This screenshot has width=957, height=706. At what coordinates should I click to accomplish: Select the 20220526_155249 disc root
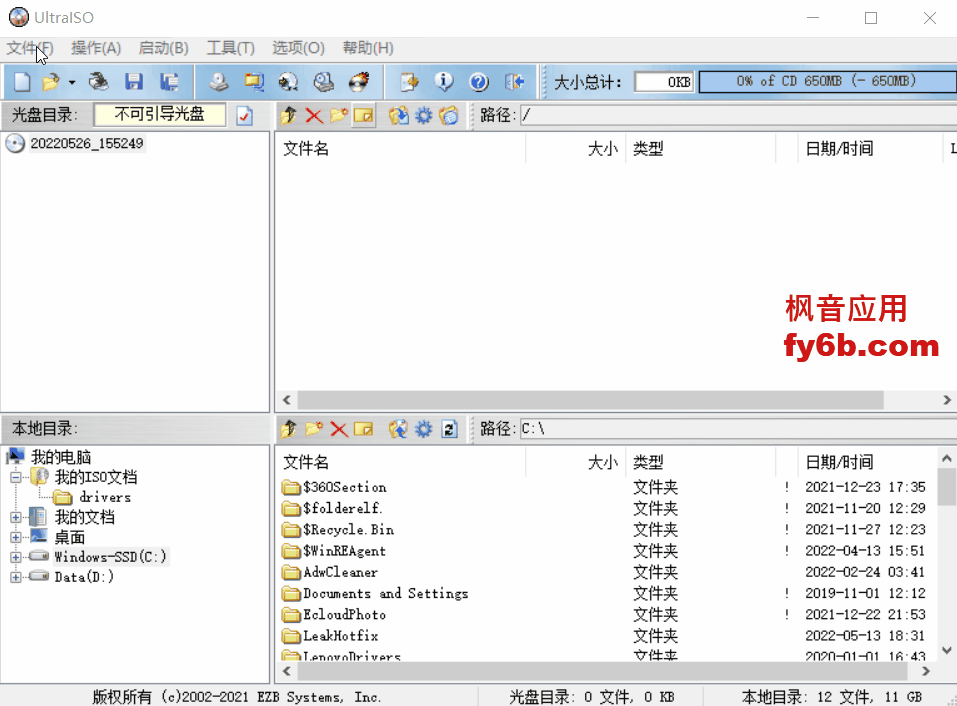coord(87,143)
